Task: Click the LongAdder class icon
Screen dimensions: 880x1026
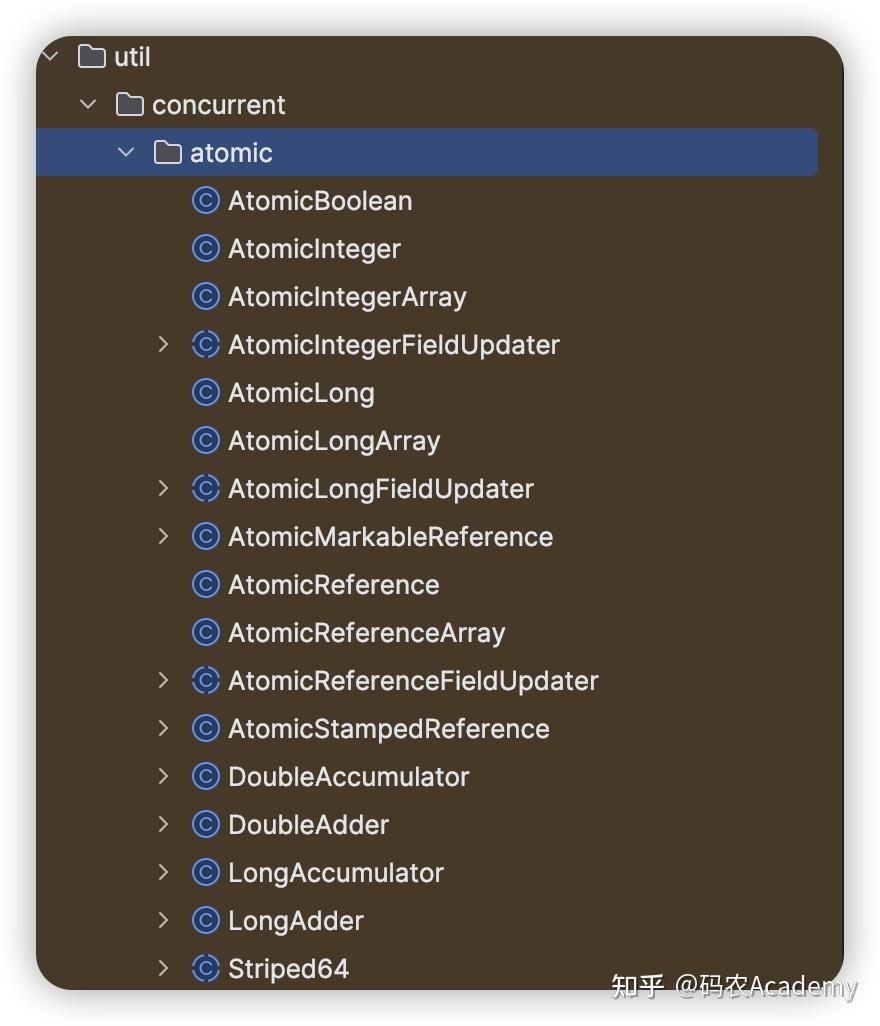Action: tap(205, 921)
